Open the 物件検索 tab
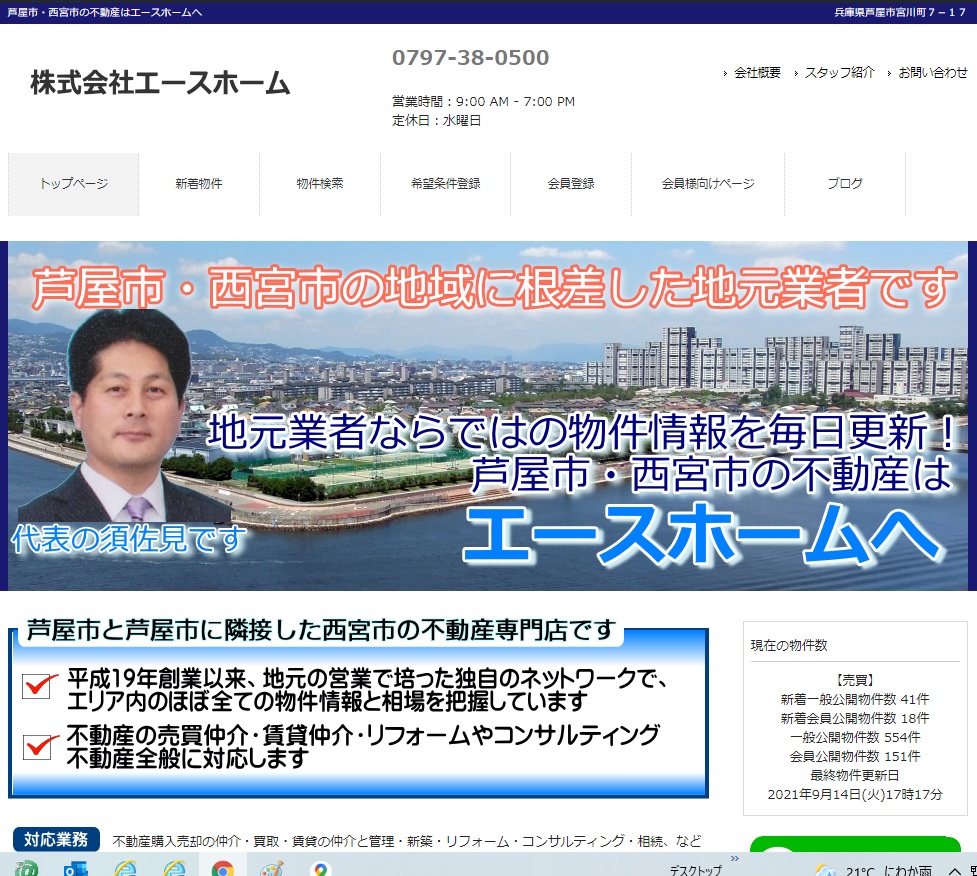The image size is (977, 876). click(320, 184)
